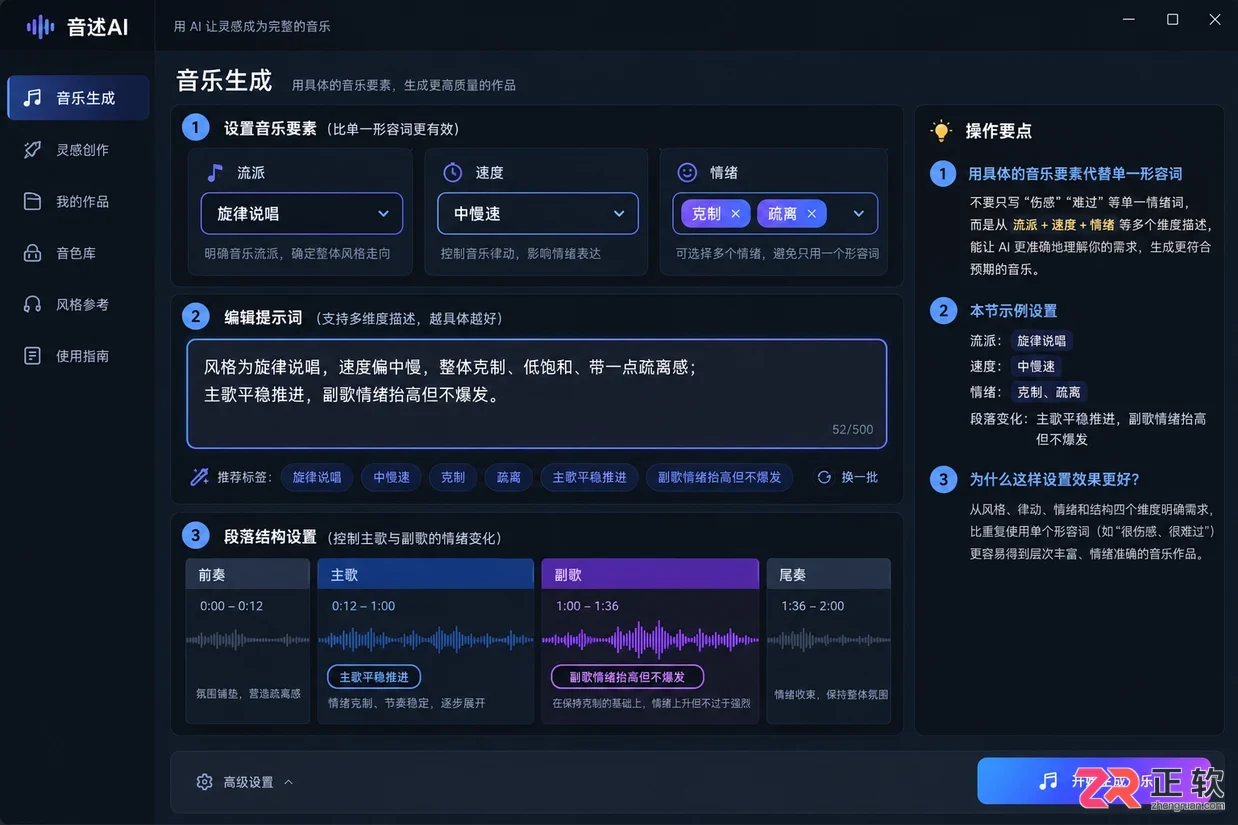The height and width of the screenshot is (825, 1238).
Task: Open 音色库 in the sidebar
Action: [78, 253]
